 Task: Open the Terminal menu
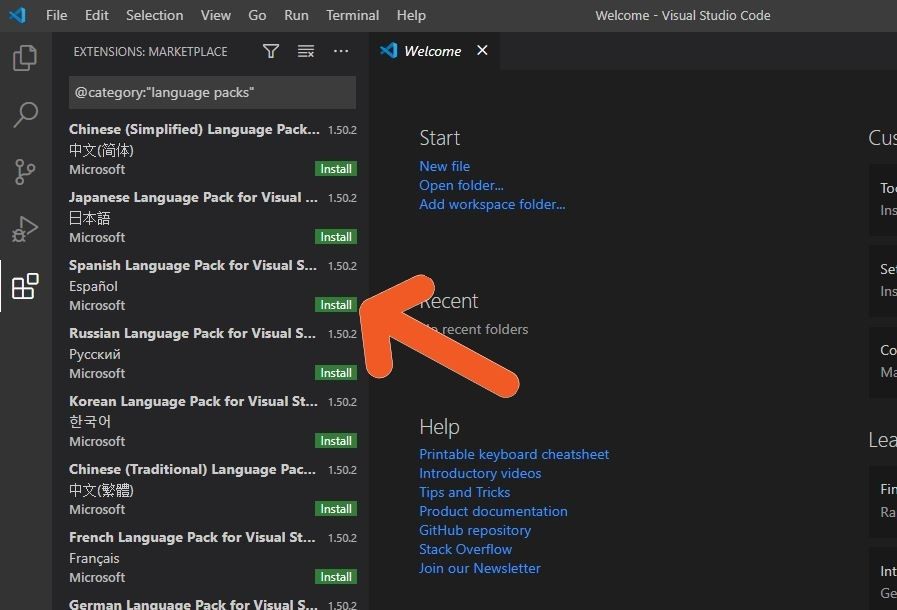click(352, 15)
